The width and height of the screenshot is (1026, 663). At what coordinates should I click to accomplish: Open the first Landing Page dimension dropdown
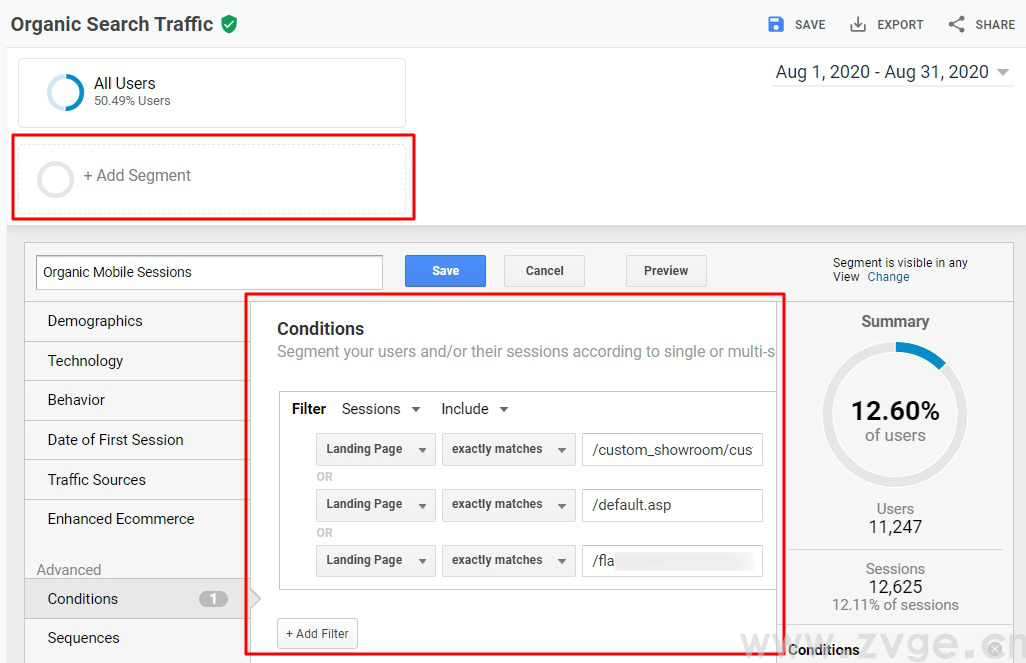pos(375,449)
